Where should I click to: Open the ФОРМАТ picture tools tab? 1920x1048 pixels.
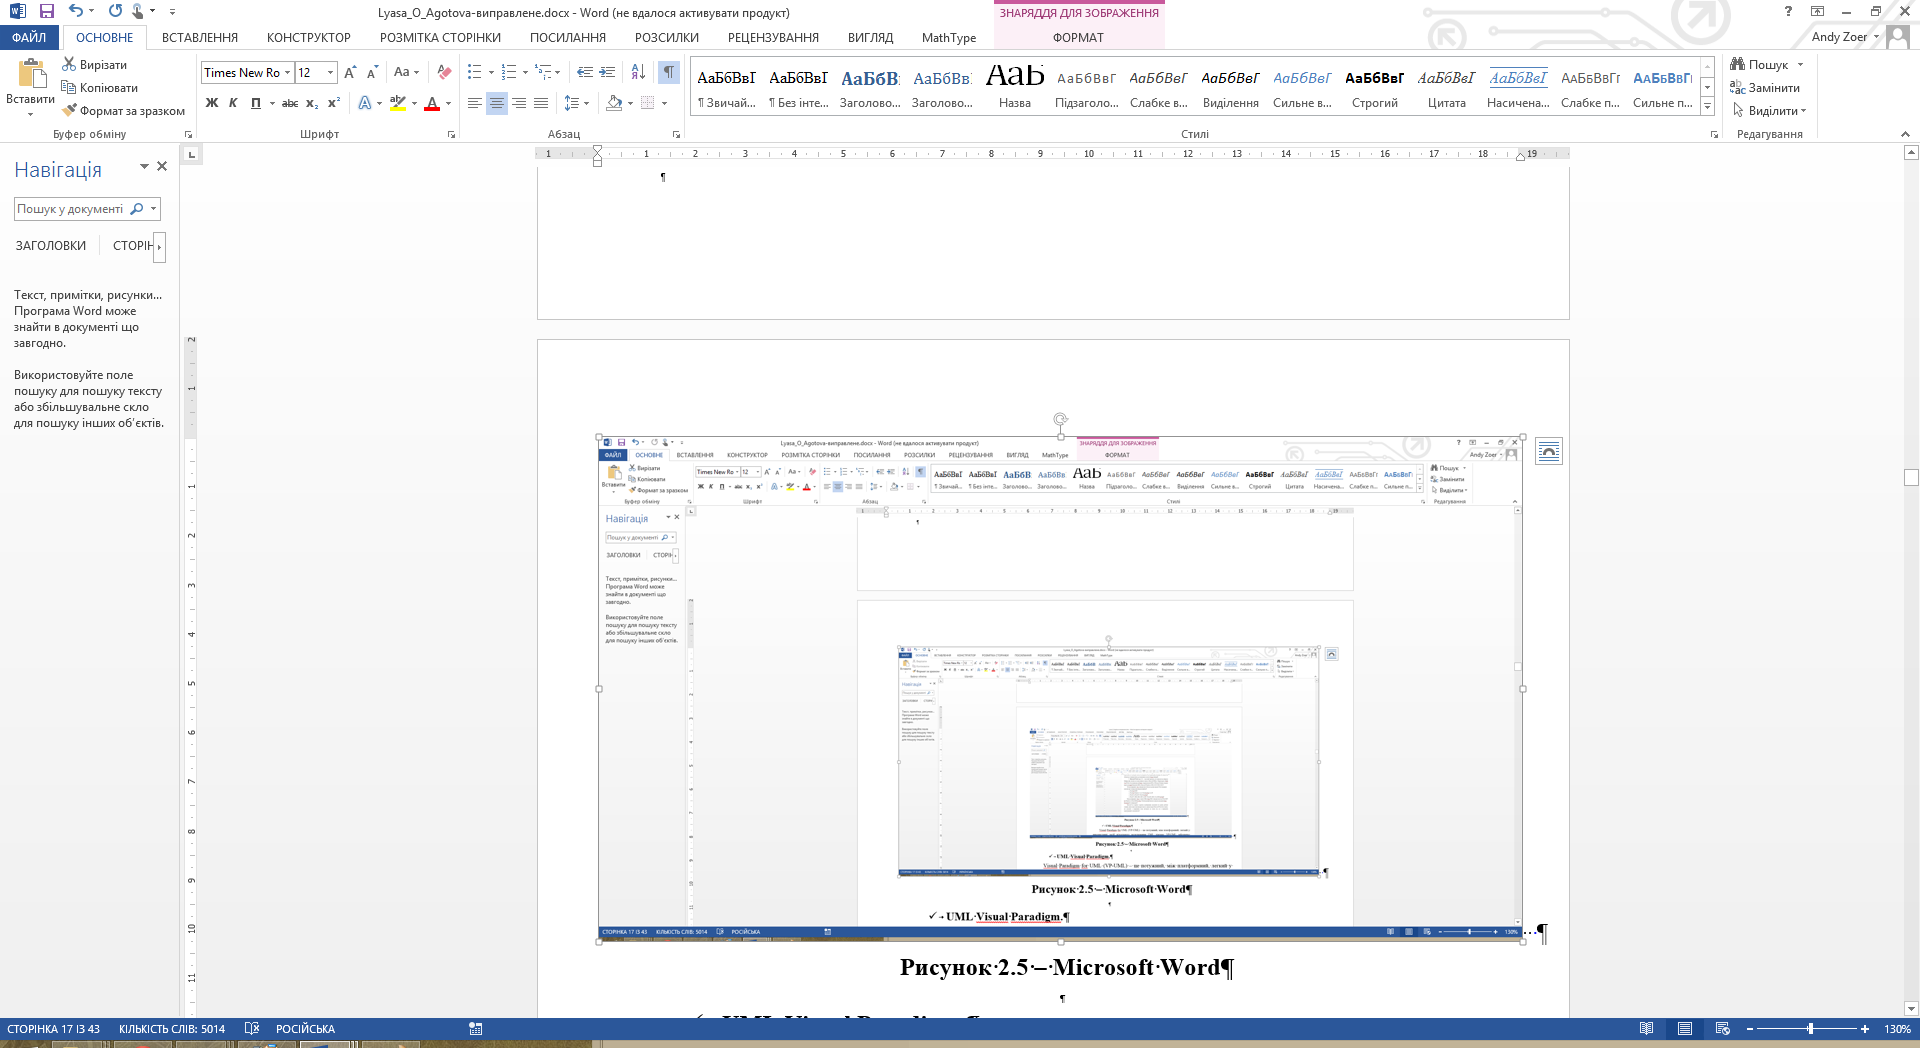tap(1078, 37)
